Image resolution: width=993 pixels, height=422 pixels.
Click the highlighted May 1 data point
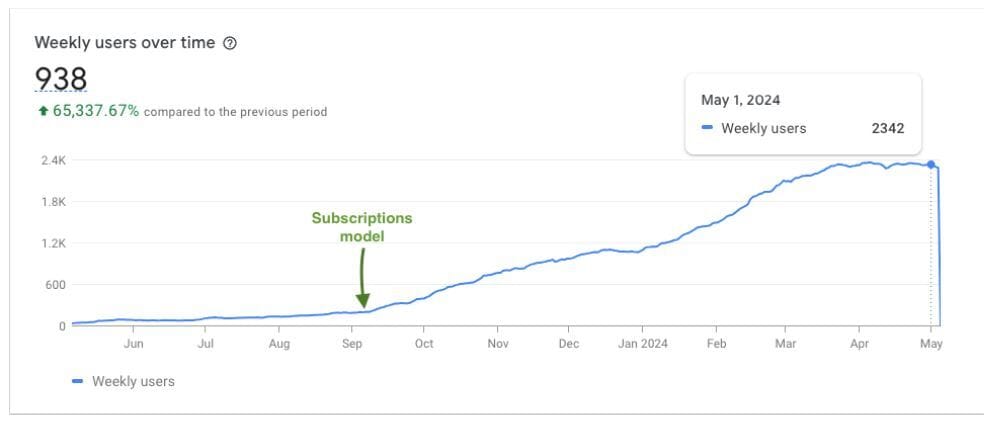click(931, 165)
